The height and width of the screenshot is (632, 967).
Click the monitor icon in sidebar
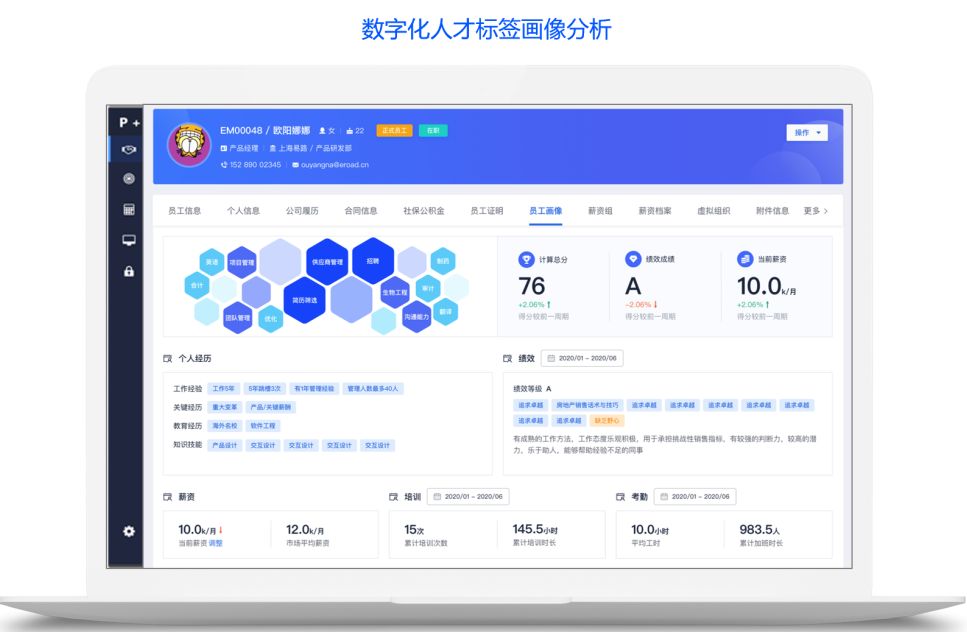click(128, 240)
